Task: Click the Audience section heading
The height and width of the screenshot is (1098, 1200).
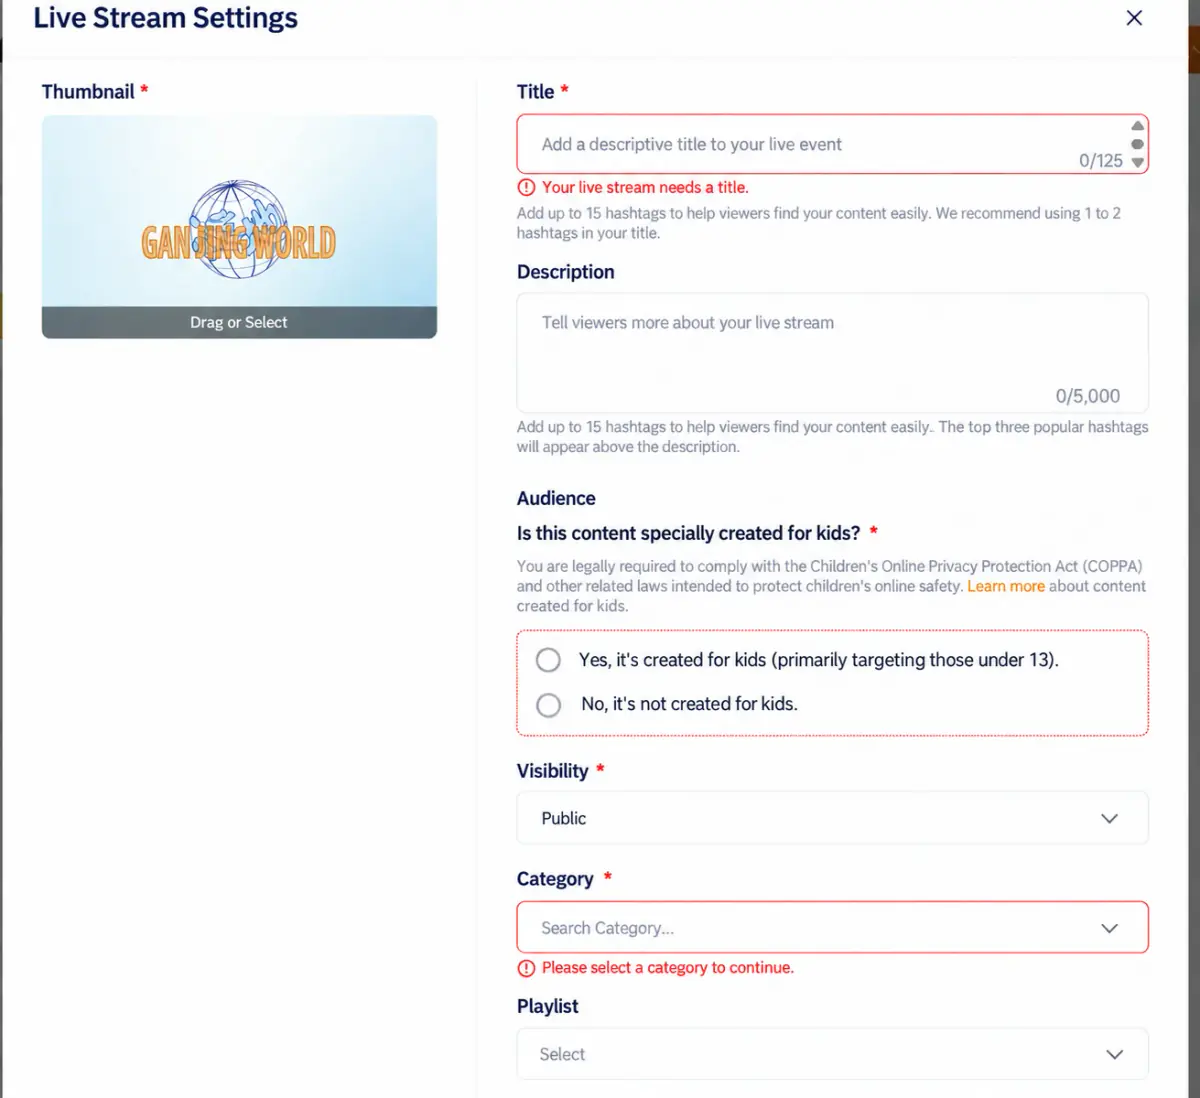Action: click(556, 498)
